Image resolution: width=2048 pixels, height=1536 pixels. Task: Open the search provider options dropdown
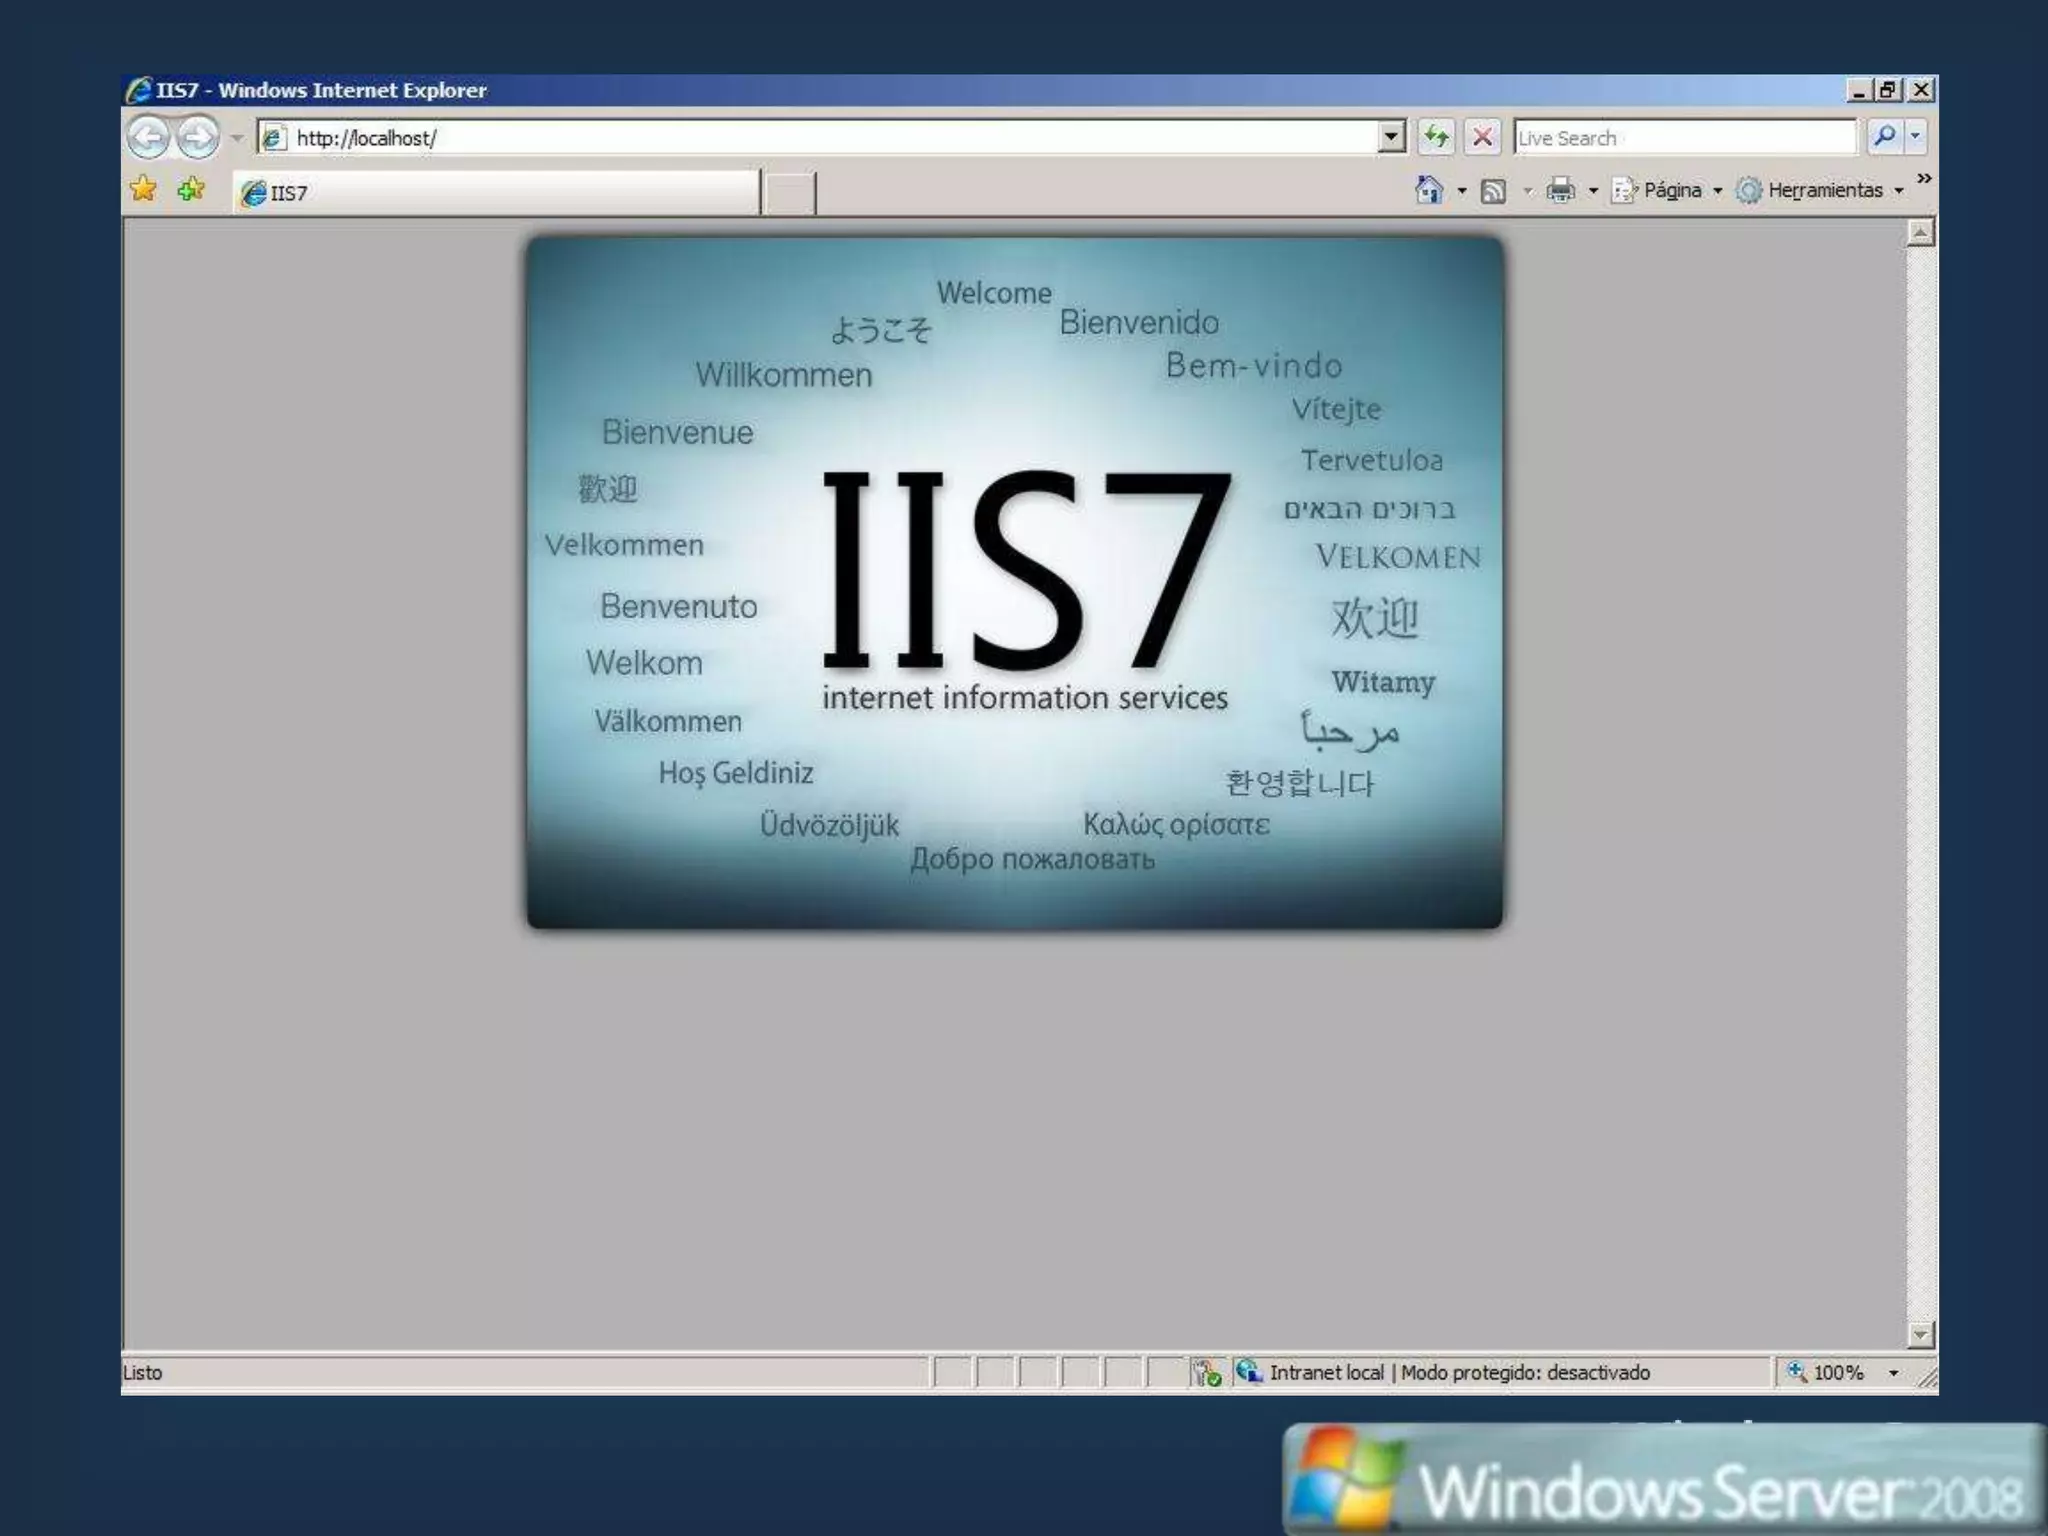(x=1915, y=137)
